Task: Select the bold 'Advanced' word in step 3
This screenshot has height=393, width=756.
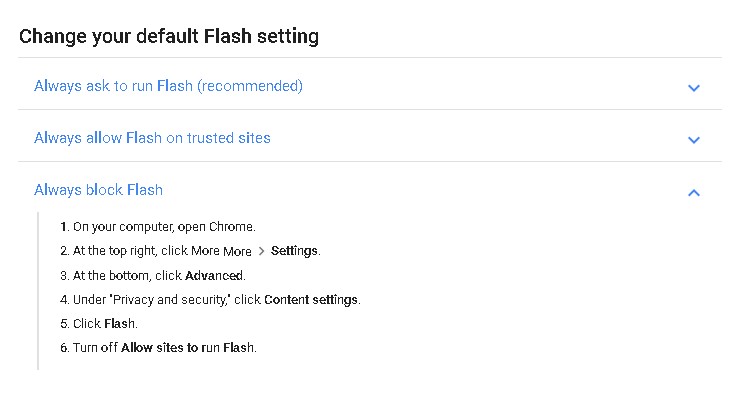Action: (x=214, y=275)
